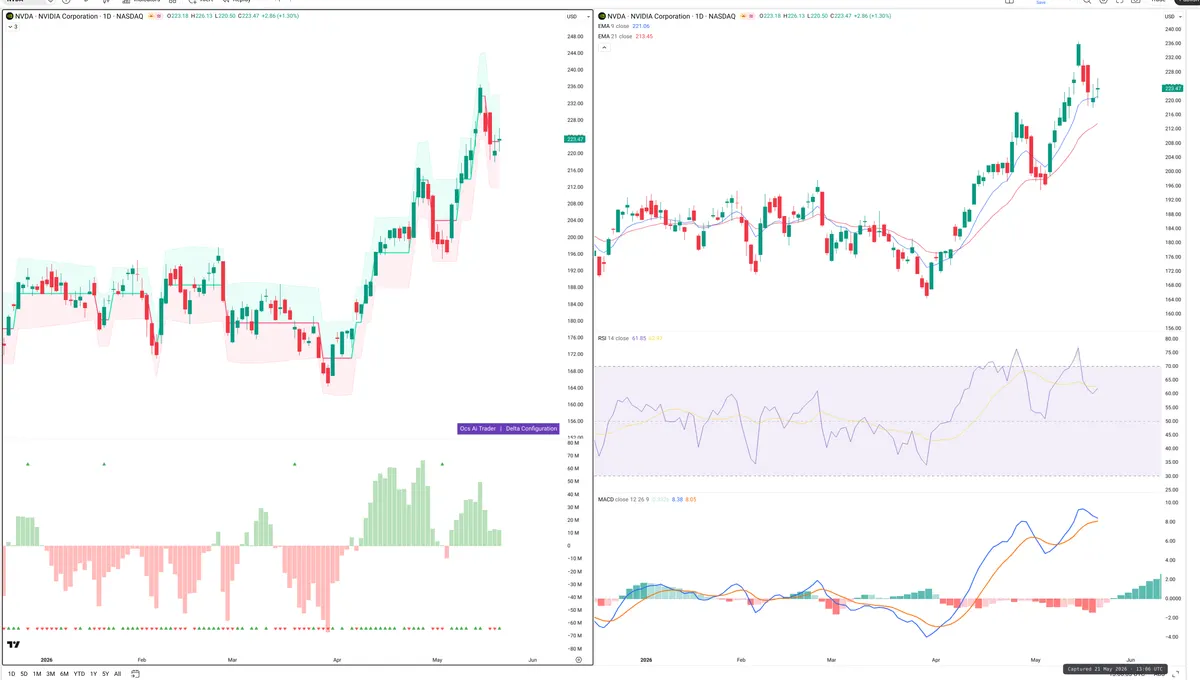Click the 10.00 label on MACD axis
The width and height of the screenshot is (1200, 680).
coord(1173,503)
